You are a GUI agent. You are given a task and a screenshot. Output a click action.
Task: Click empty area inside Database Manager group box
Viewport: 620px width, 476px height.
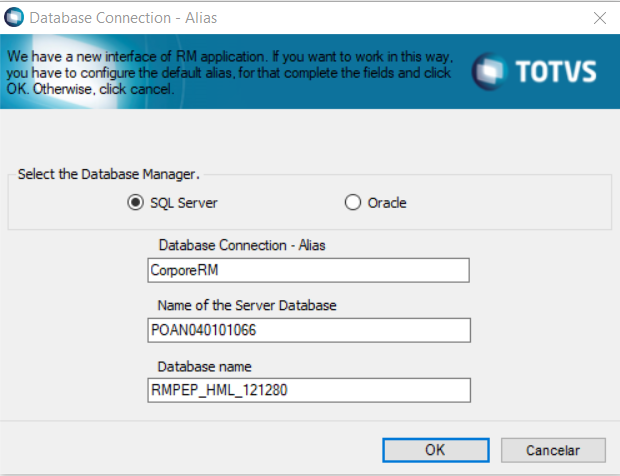pyautogui.click(x=520, y=202)
